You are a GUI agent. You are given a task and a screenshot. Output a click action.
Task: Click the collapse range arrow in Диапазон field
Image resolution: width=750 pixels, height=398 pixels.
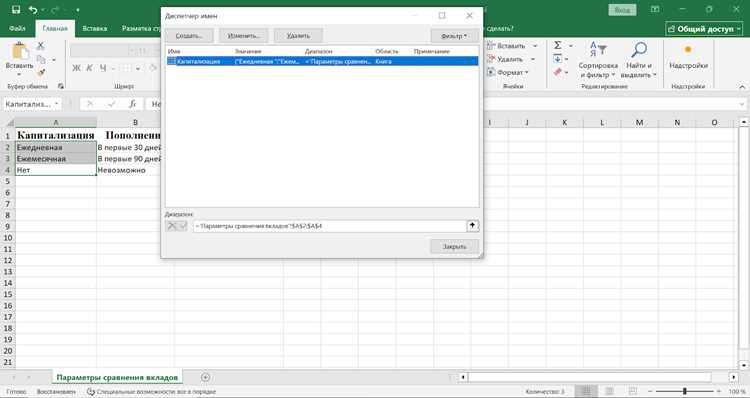473,226
